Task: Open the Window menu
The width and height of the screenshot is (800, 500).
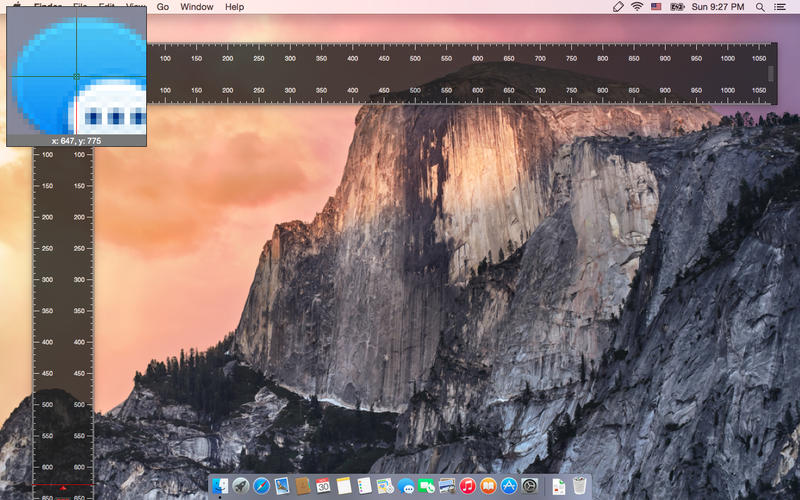Action: tap(196, 7)
